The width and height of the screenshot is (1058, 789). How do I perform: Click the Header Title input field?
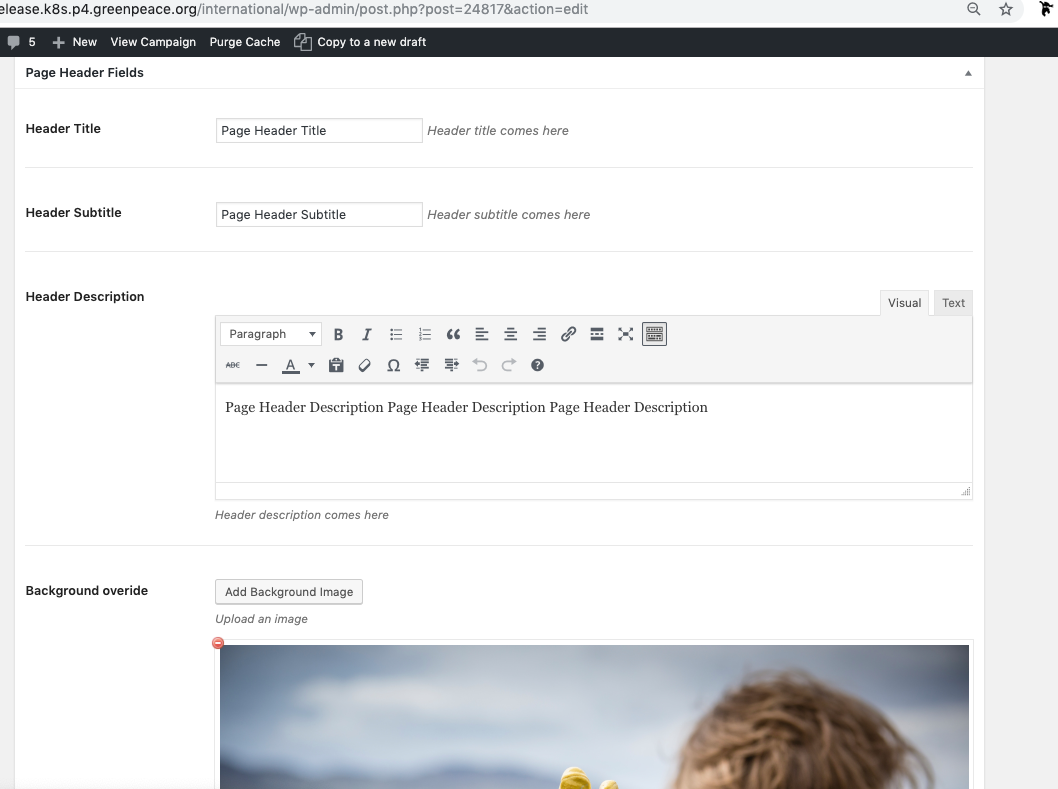319,130
